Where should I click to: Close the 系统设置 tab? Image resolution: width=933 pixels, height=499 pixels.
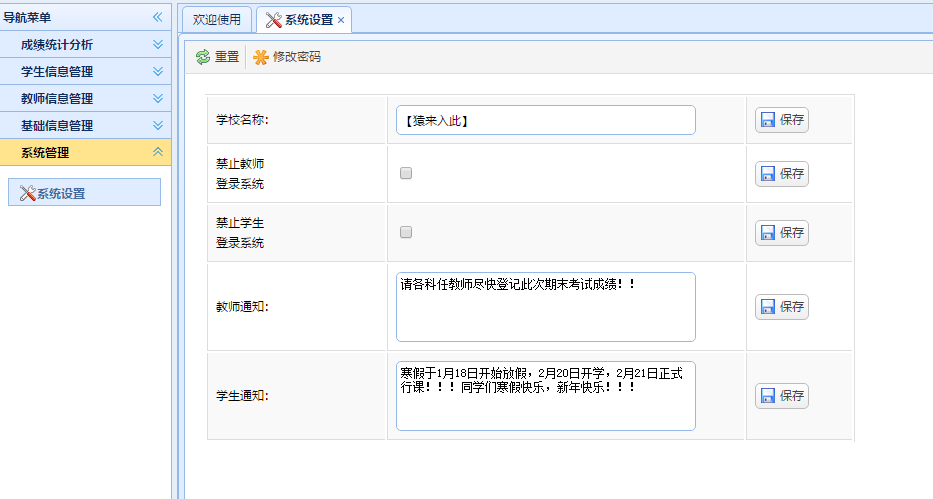(x=341, y=20)
